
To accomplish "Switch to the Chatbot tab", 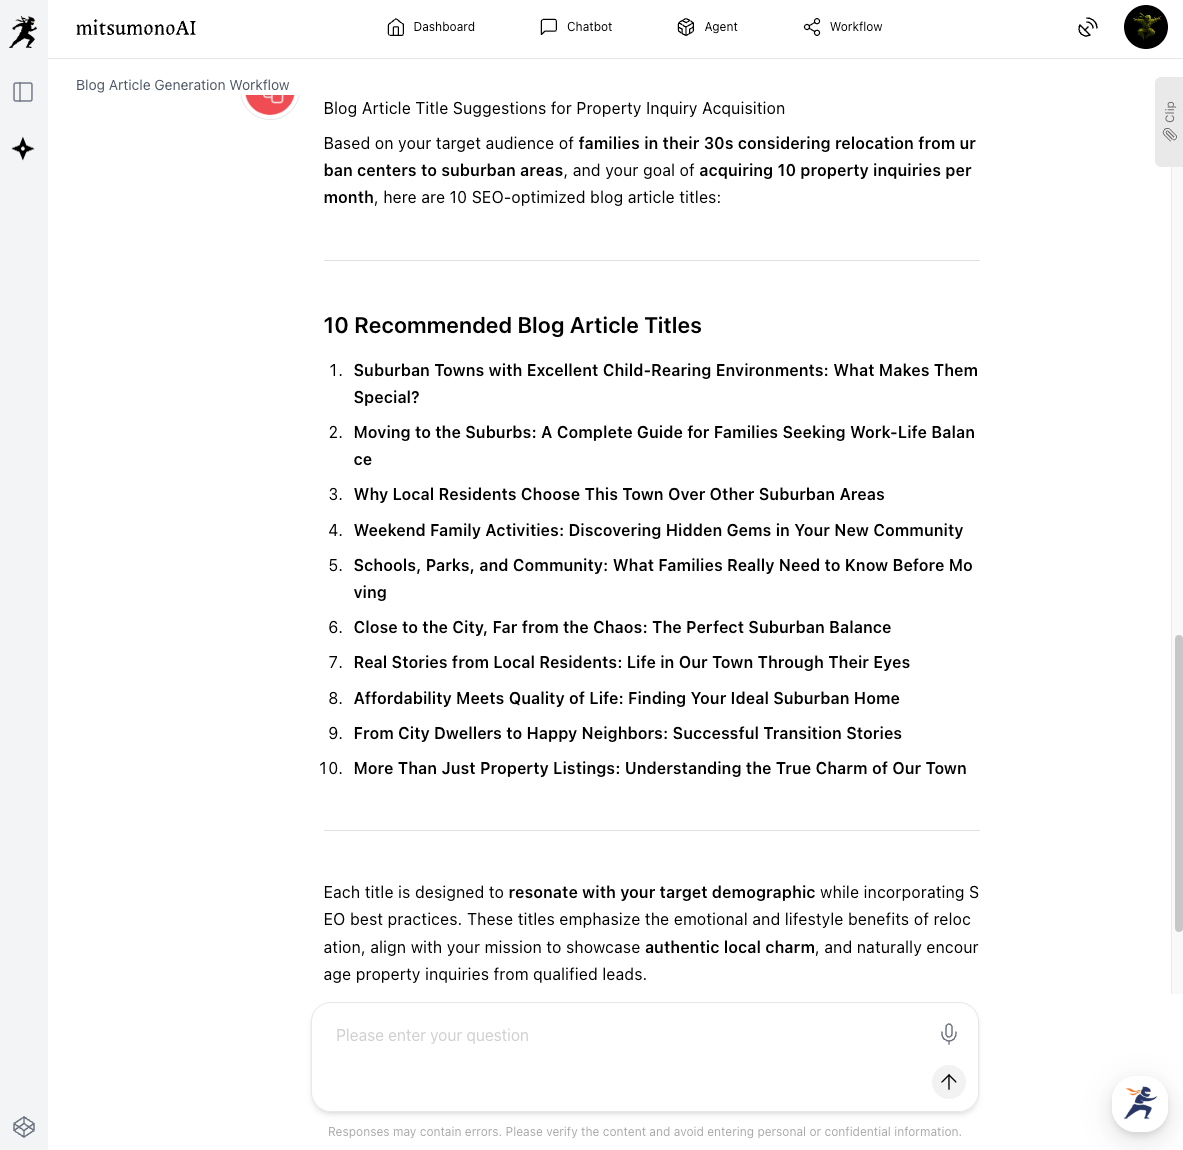I will coord(576,27).
